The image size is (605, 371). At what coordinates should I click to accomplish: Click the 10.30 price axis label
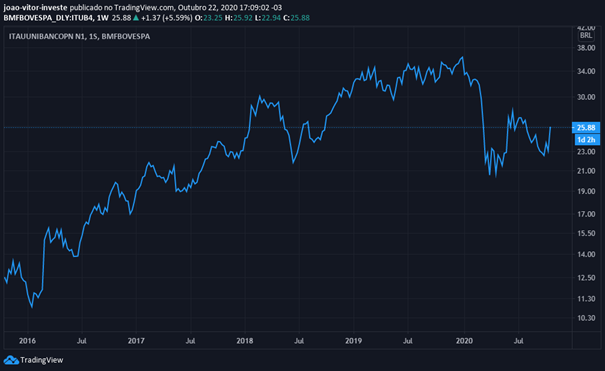tap(586, 318)
